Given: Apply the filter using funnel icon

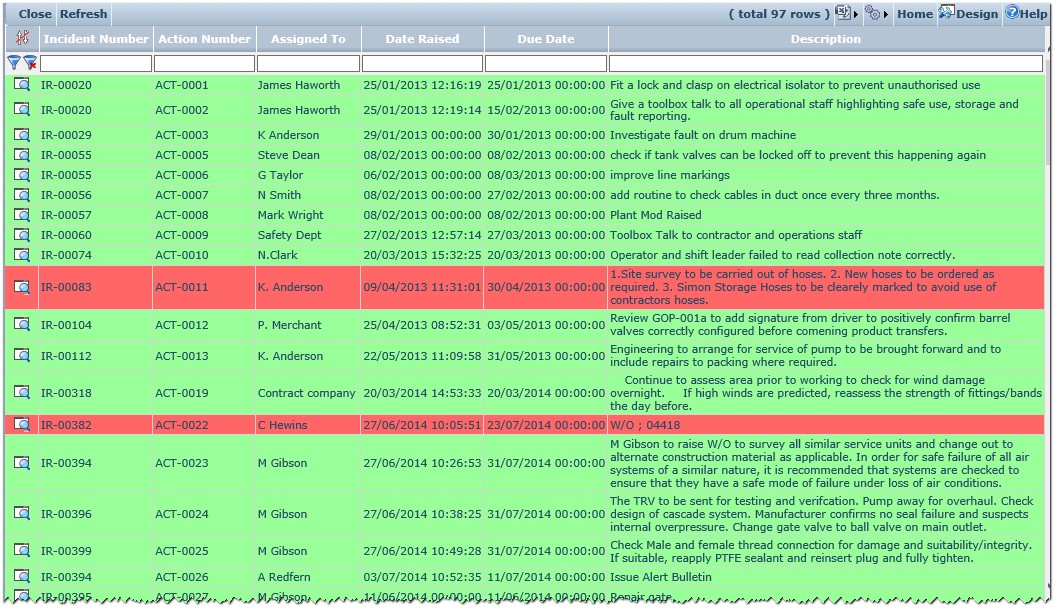Looking at the screenshot, I should (x=14, y=63).
